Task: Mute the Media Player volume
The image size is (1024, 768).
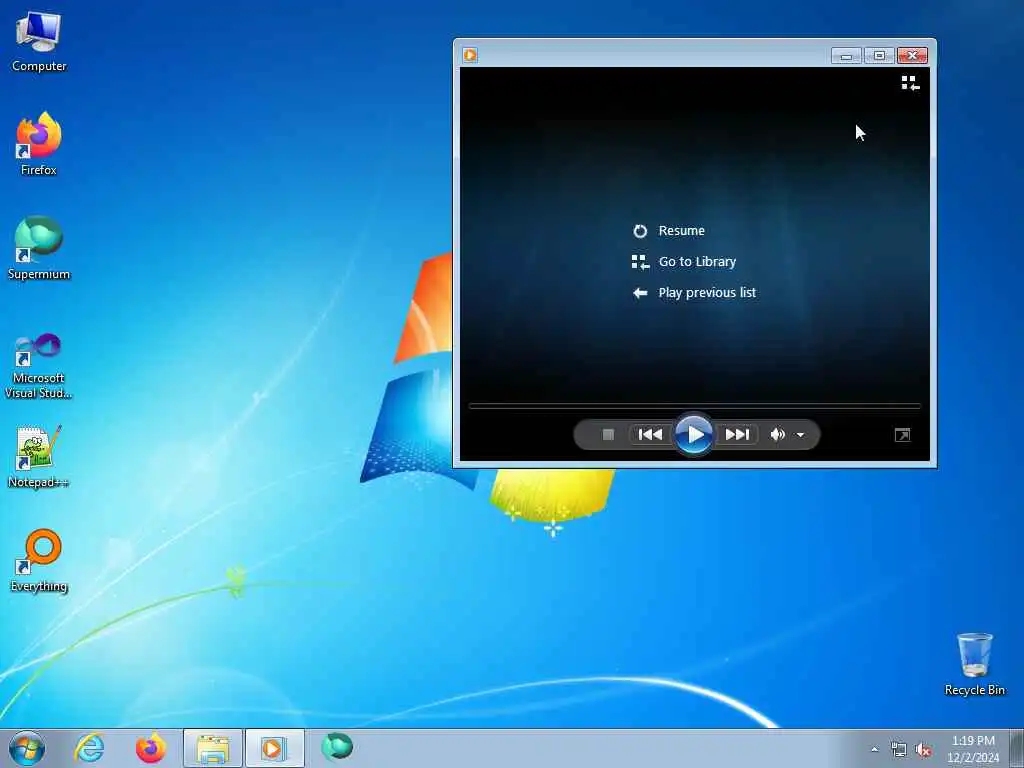Action: pos(777,434)
